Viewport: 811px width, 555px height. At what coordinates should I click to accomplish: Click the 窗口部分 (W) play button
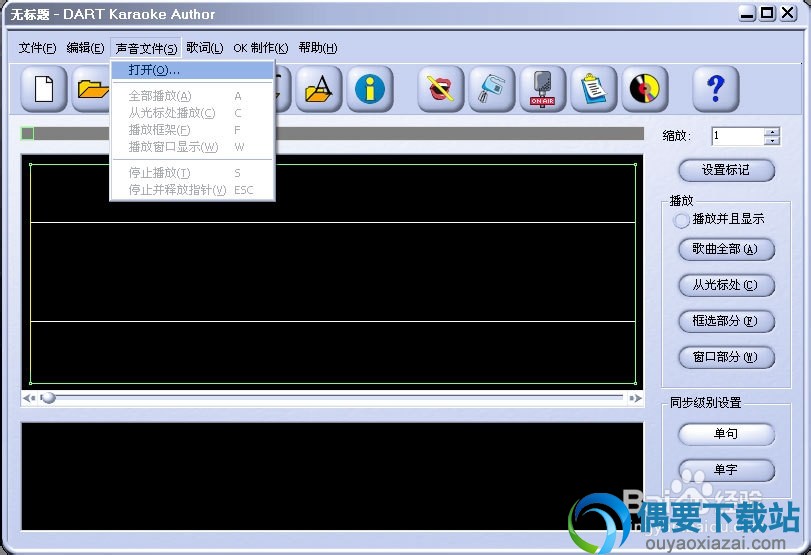click(x=726, y=357)
